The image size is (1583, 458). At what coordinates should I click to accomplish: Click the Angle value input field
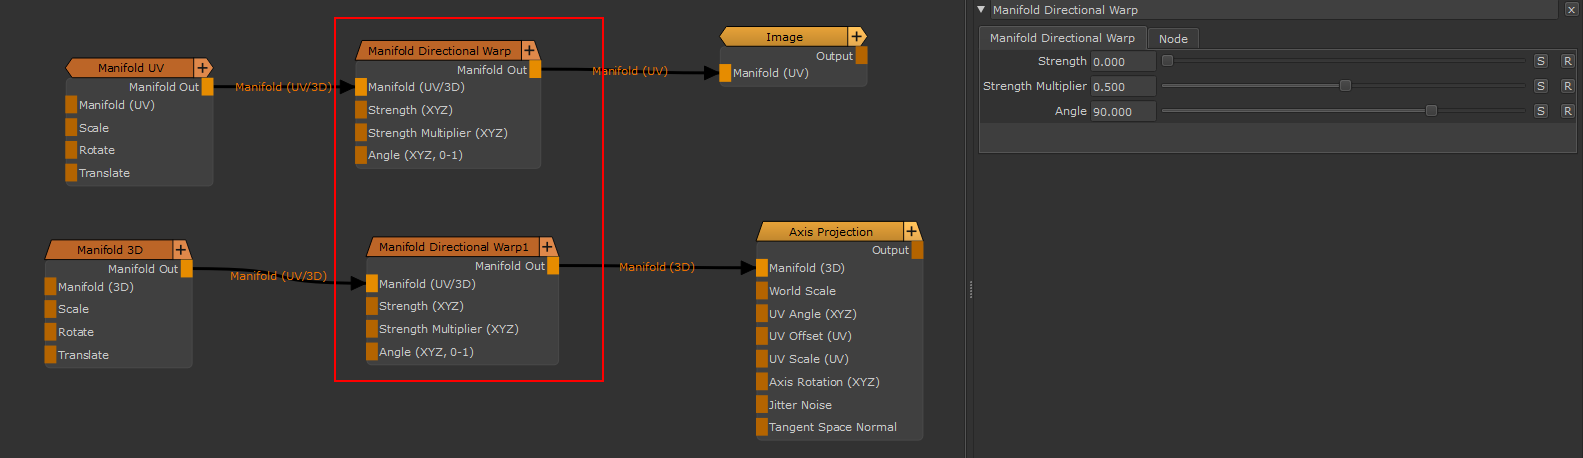1122,112
